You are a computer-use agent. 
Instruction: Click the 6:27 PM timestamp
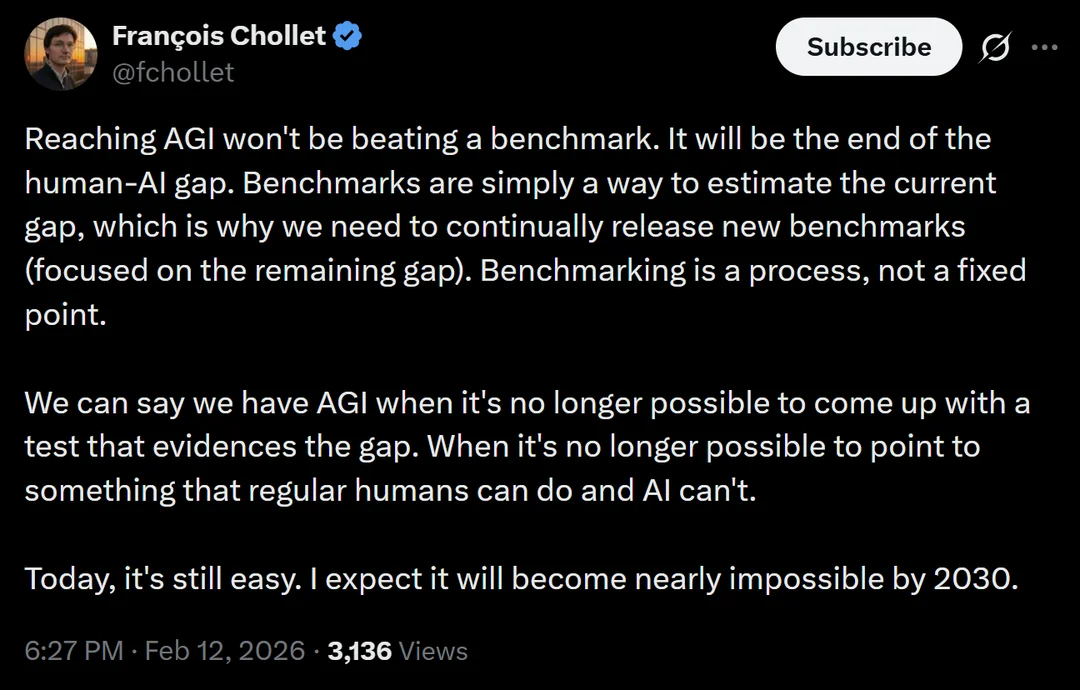[74, 651]
